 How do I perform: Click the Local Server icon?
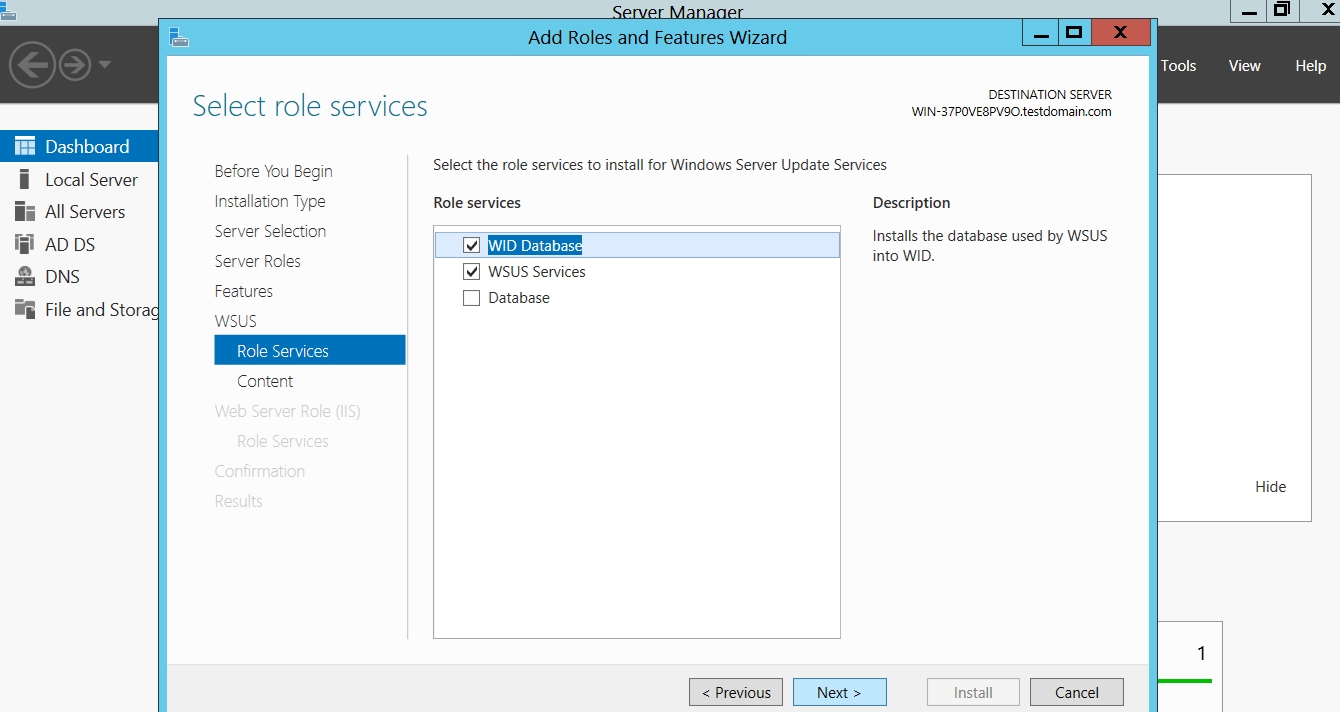(25, 180)
